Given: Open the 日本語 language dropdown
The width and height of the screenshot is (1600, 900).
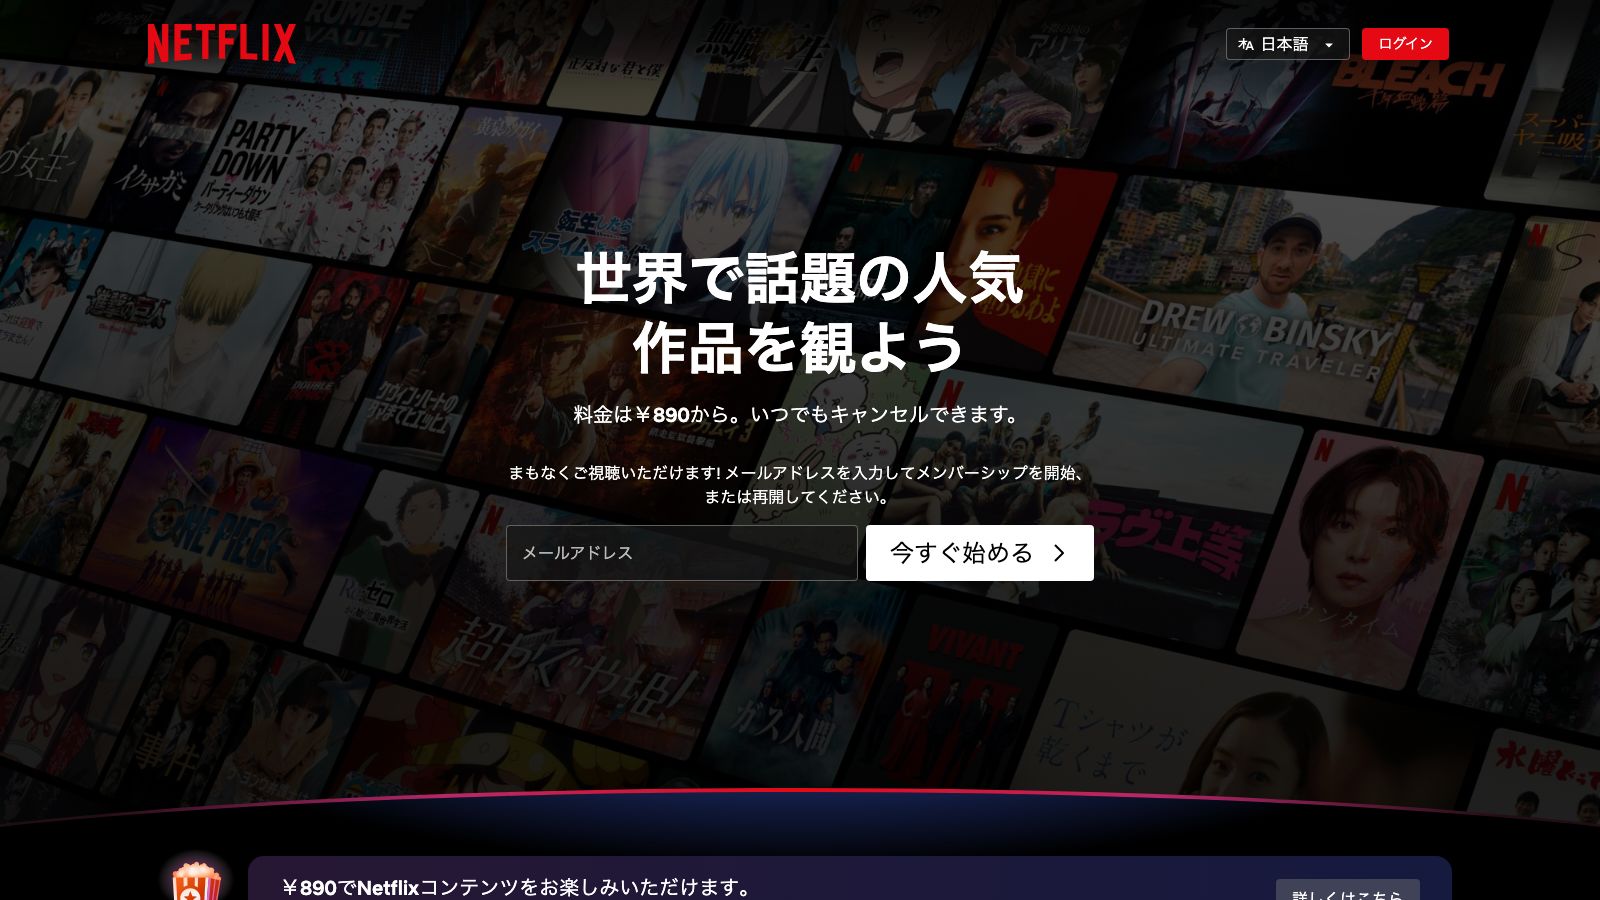Looking at the screenshot, I should 1287,44.
